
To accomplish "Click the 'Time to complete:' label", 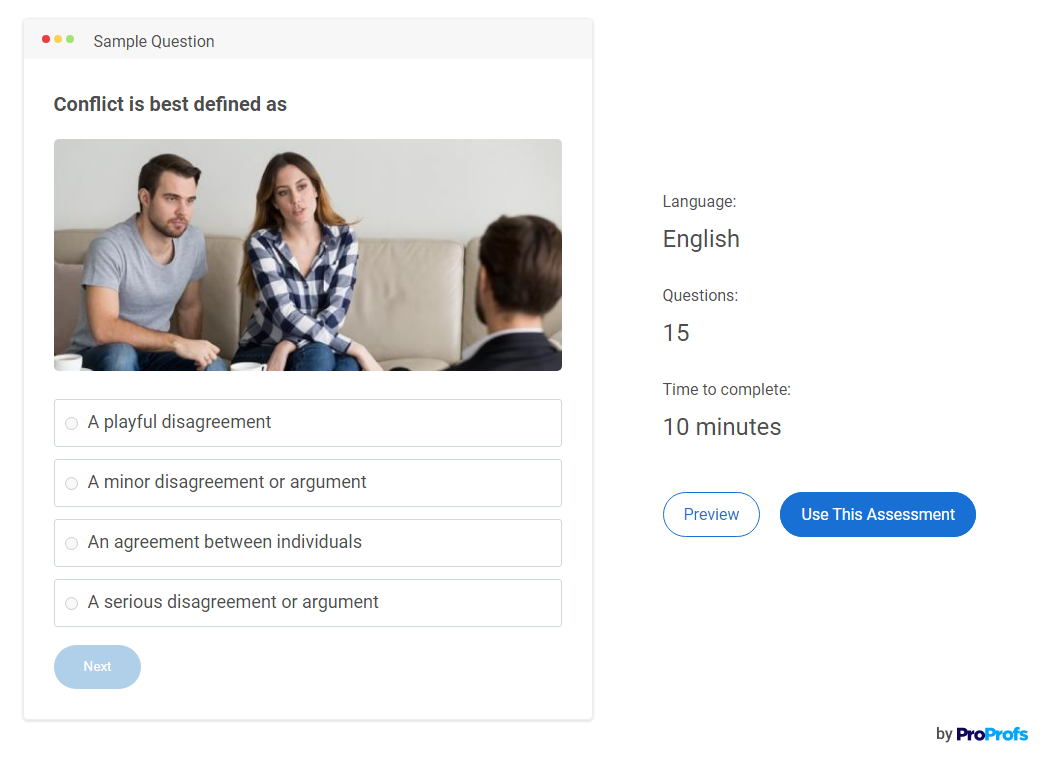I will point(726,389).
